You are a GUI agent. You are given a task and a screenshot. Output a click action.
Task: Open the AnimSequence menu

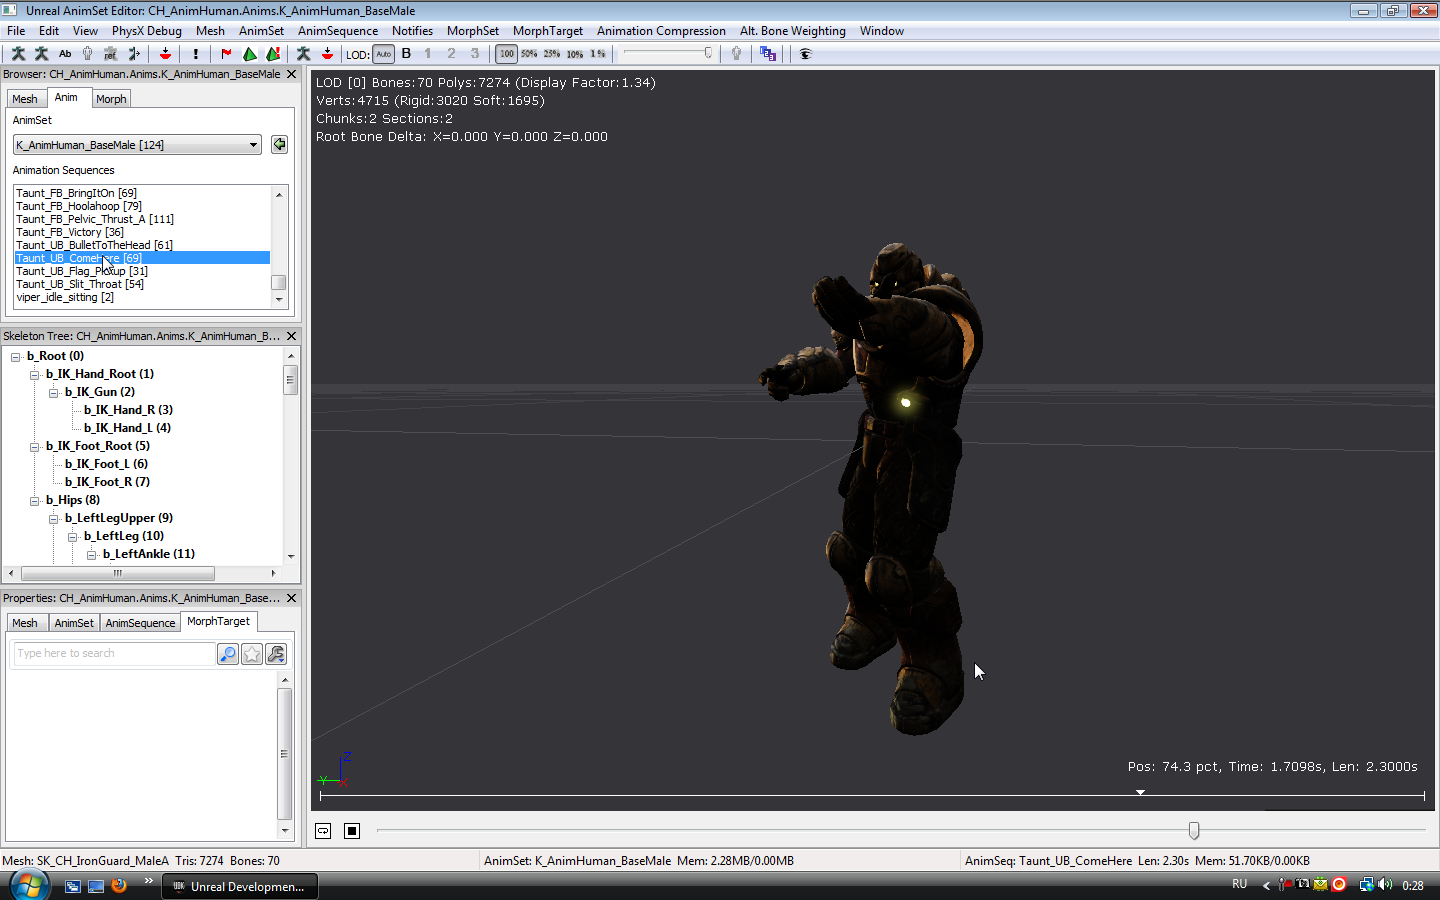point(337,31)
